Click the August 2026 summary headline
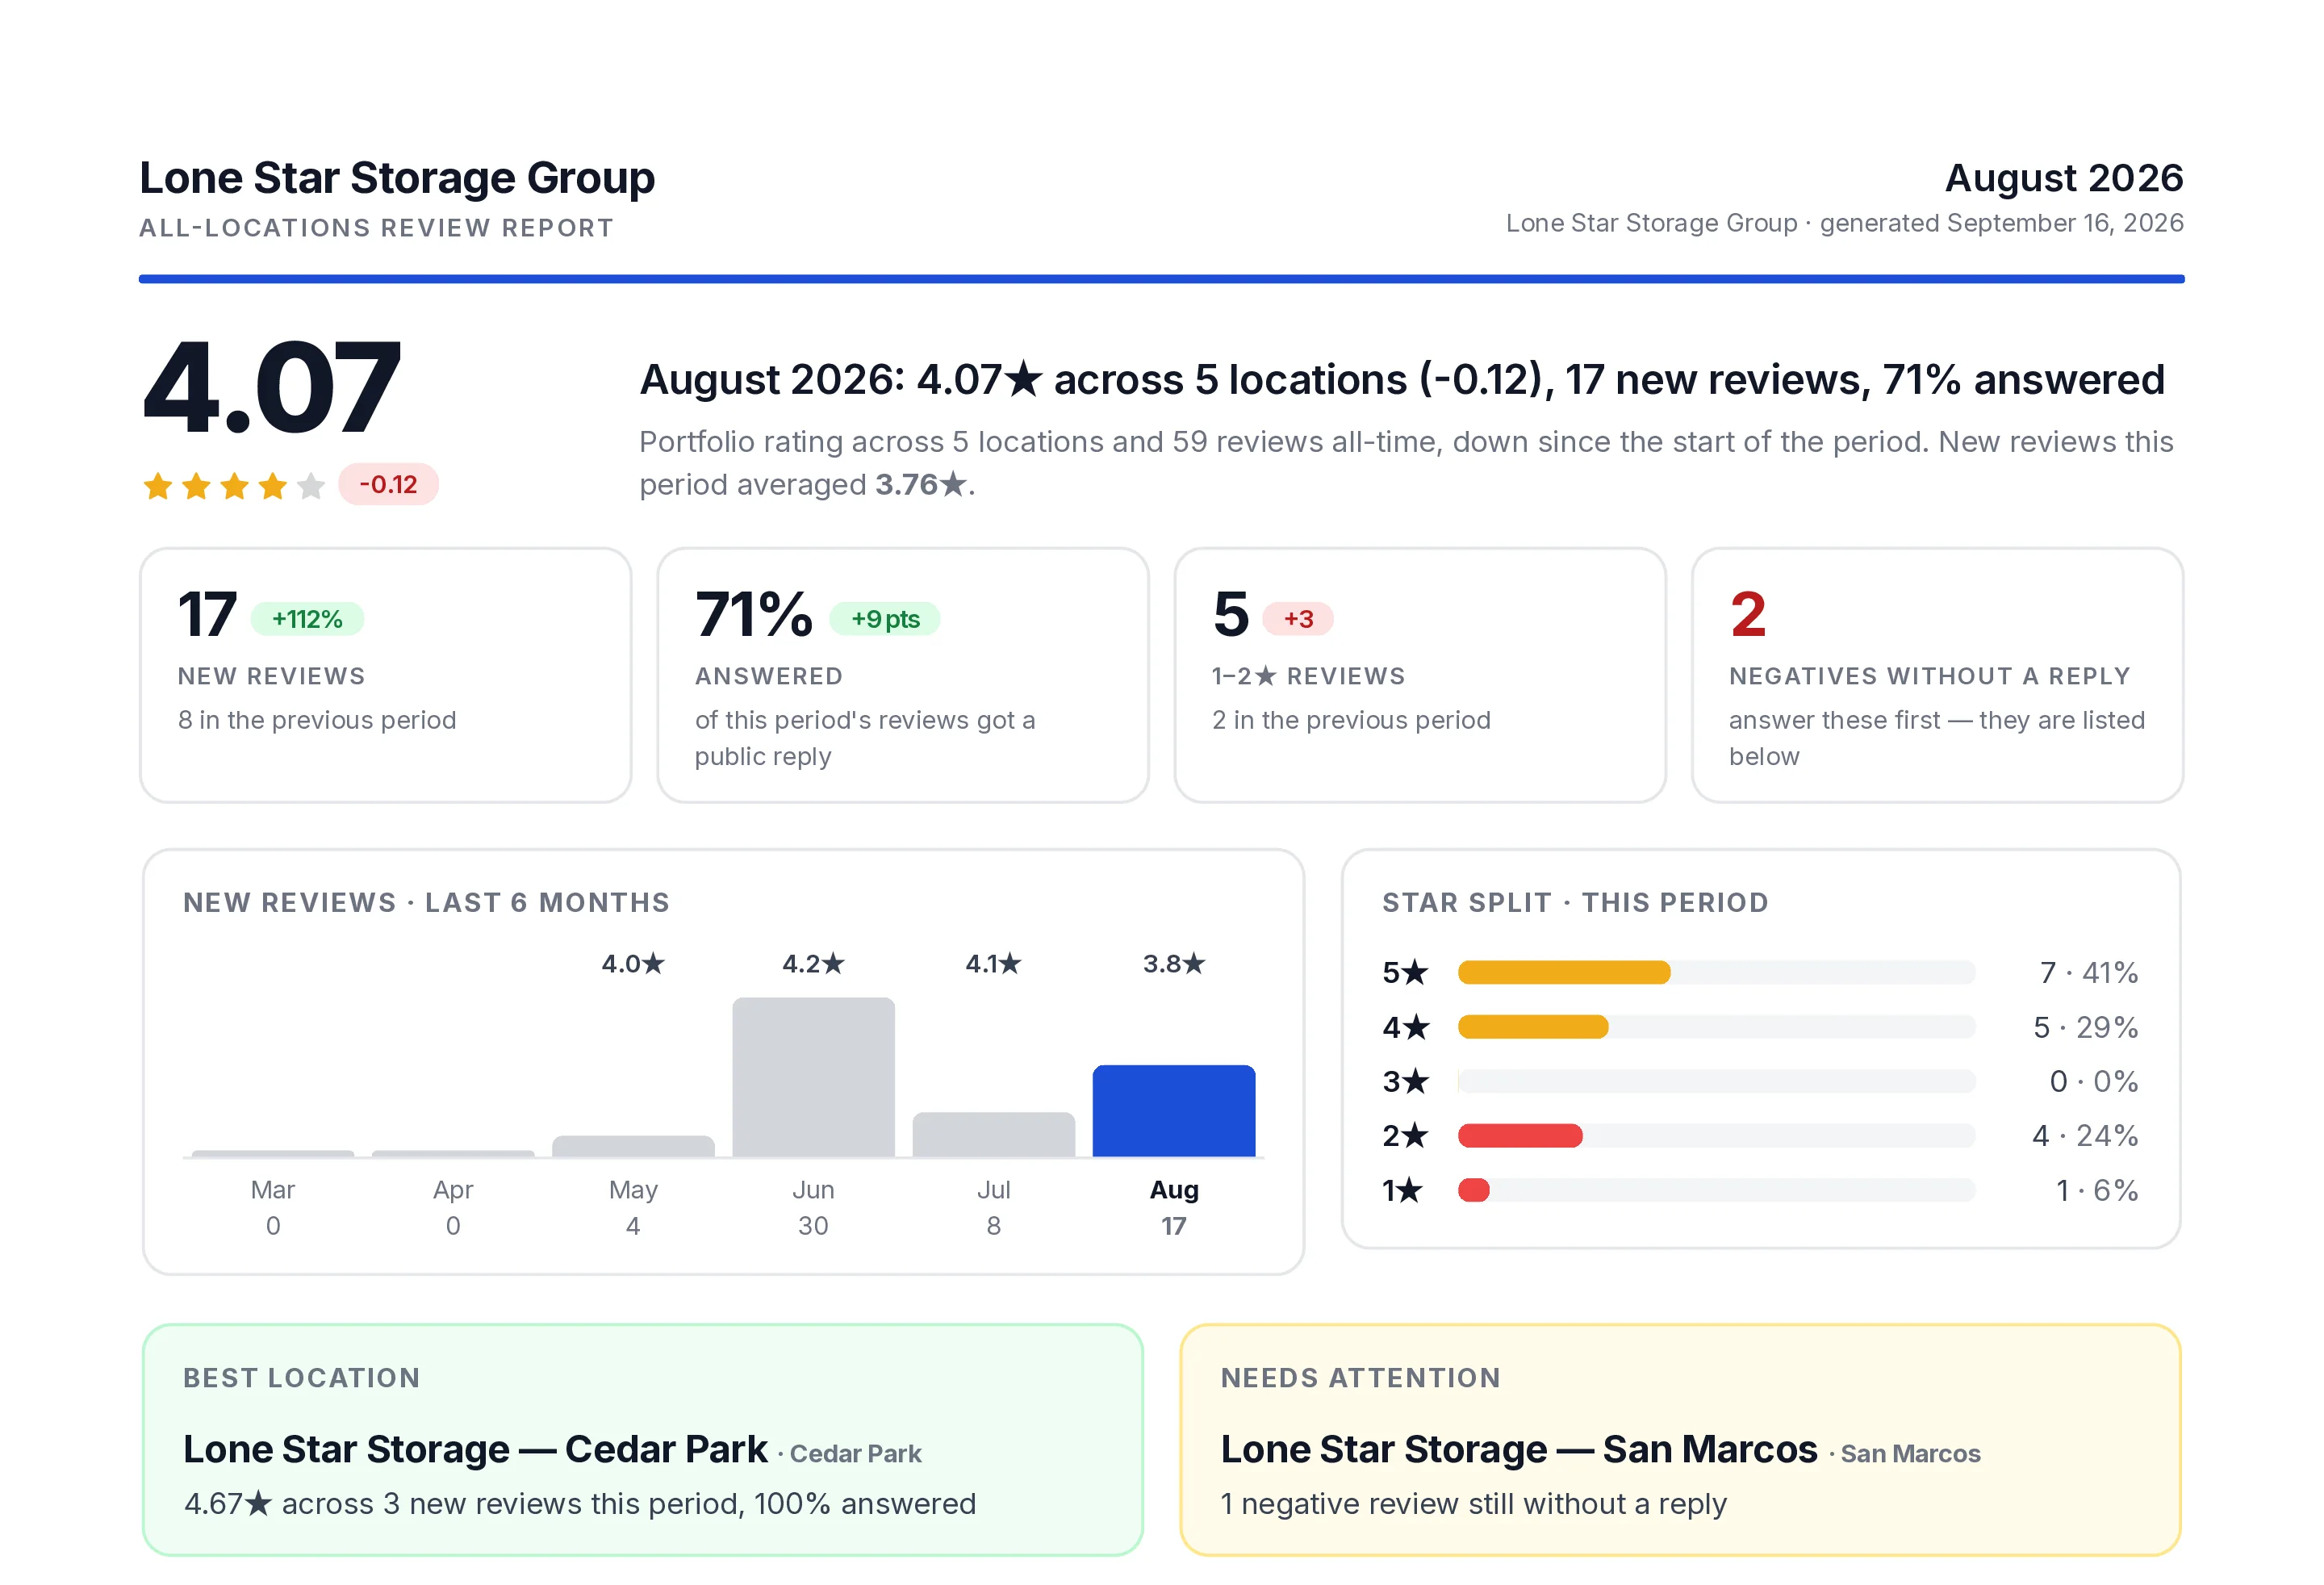The width and height of the screenshot is (2324, 1585). tap(1402, 380)
